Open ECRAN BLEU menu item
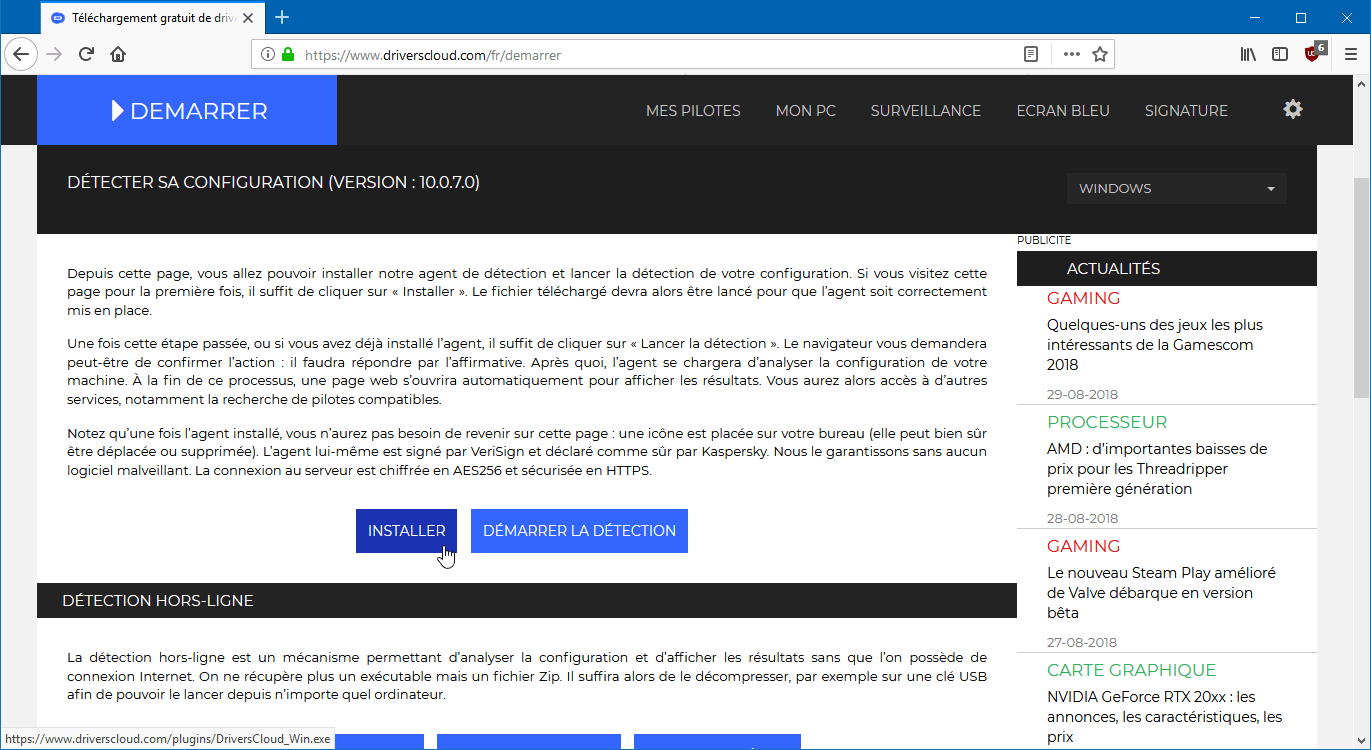Viewport: 1371px width, 750px height. 1063,111
